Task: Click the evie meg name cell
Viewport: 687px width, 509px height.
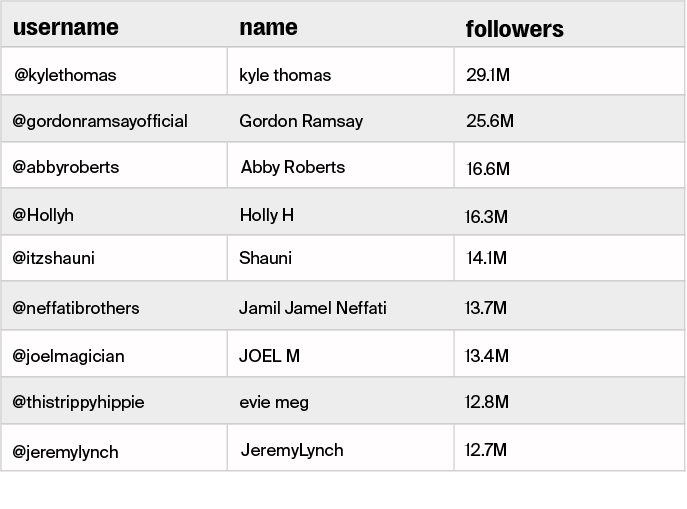Action: pyautogui.click(x=274, y=402)
